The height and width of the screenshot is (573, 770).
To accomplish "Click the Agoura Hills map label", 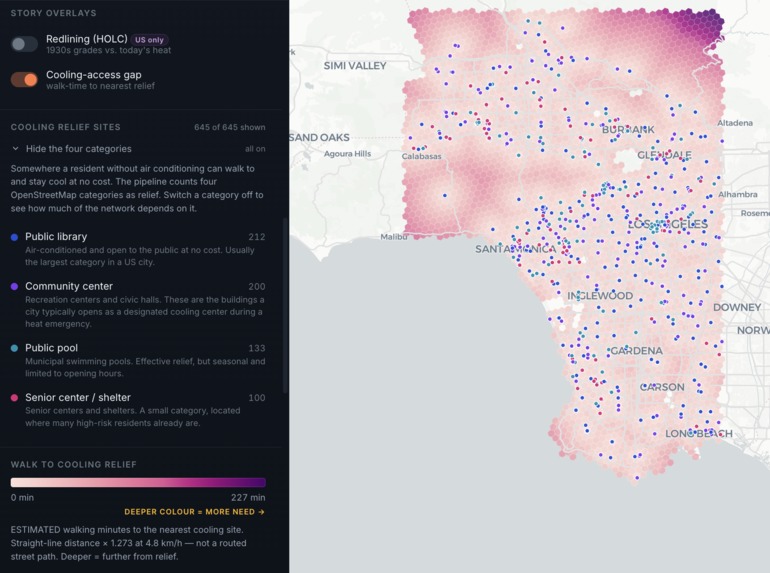I will point(348,154).
